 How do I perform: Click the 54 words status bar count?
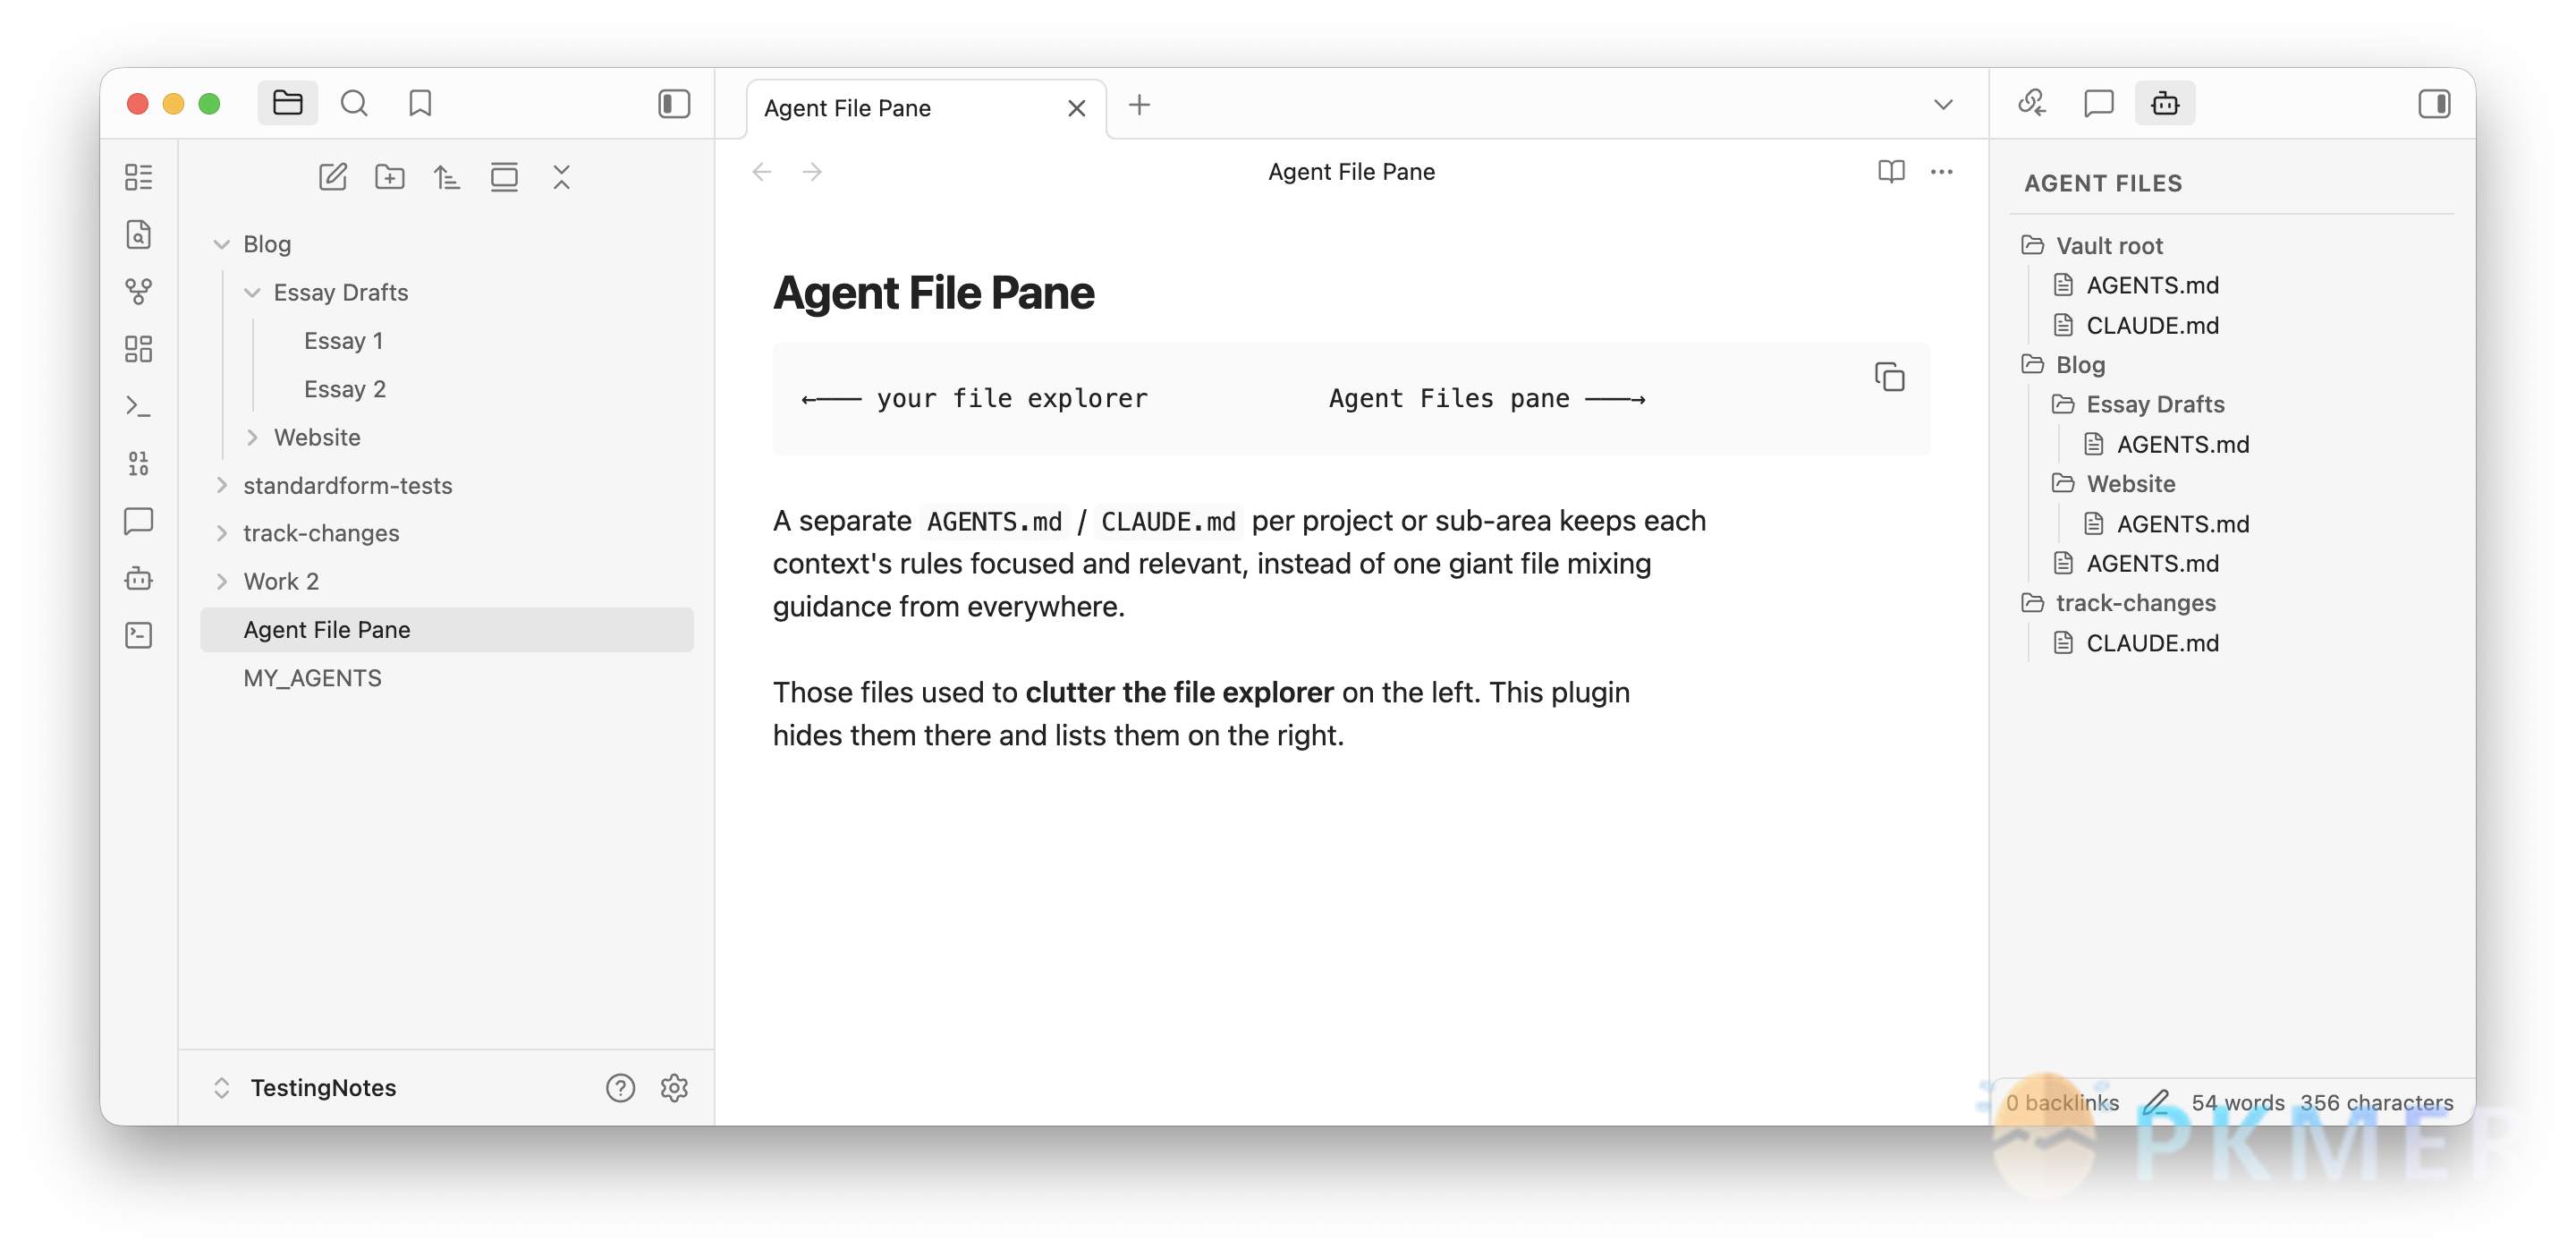pos(2237,1102)
